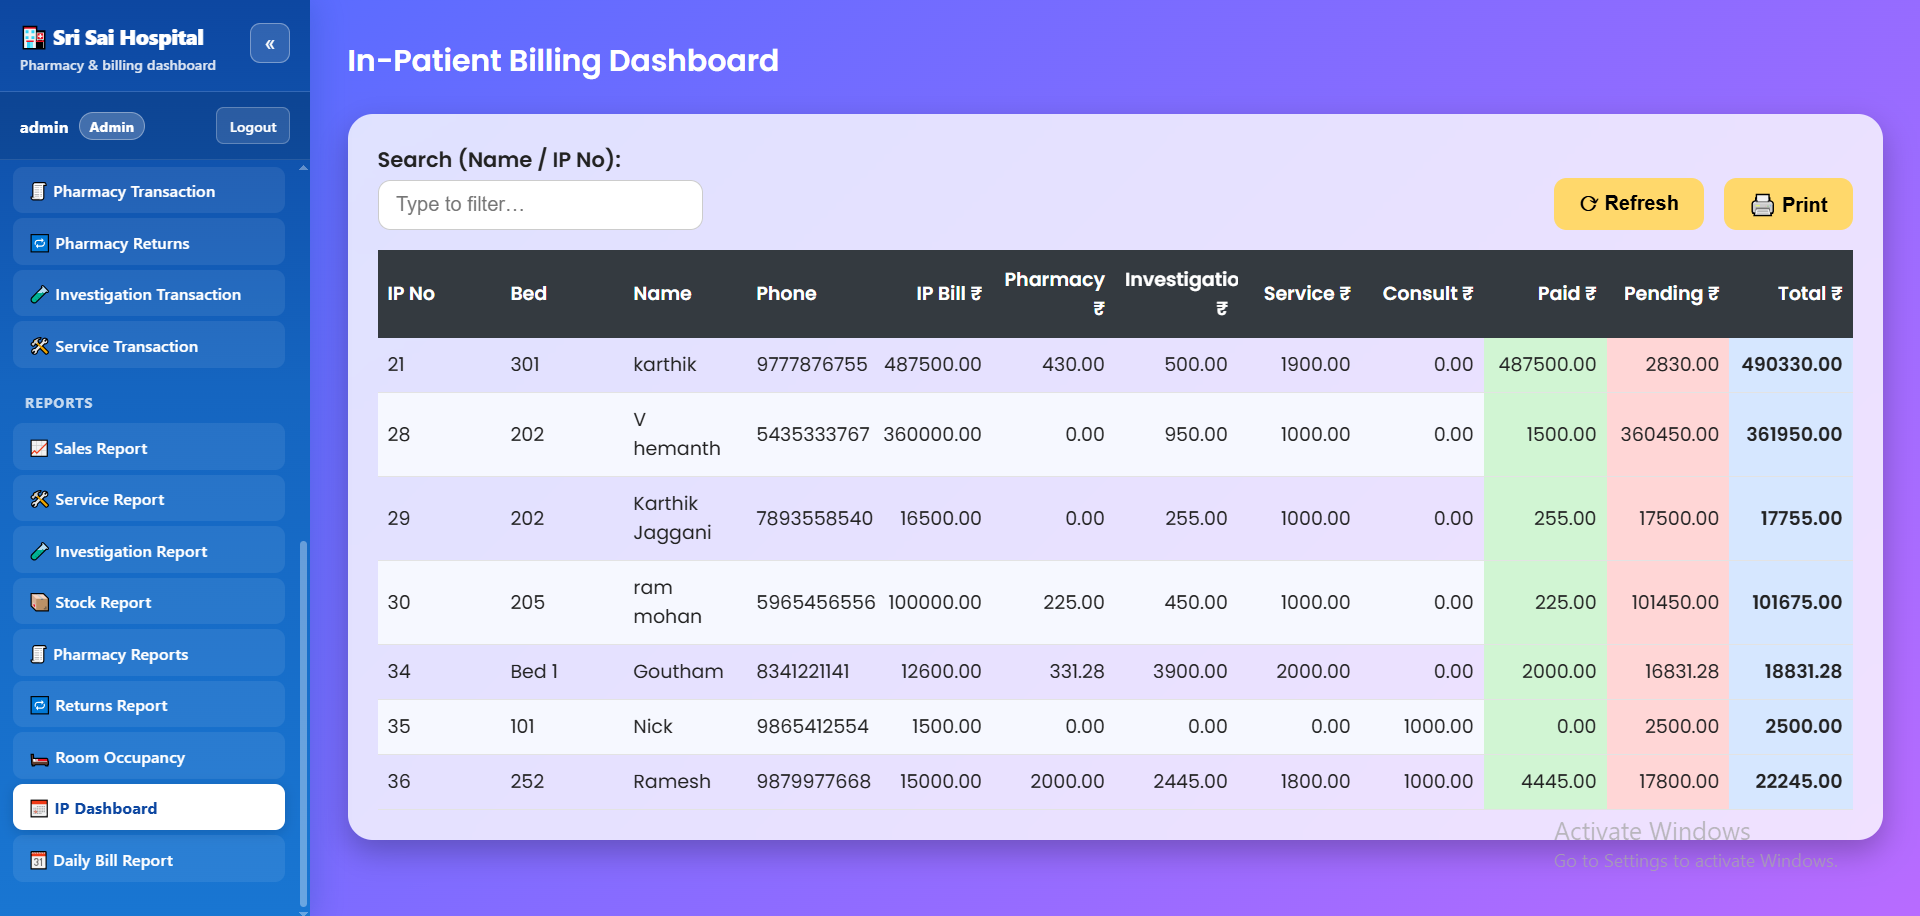
Task: Click the printer icon on Print button
Action: click(x=1762, y=205)
